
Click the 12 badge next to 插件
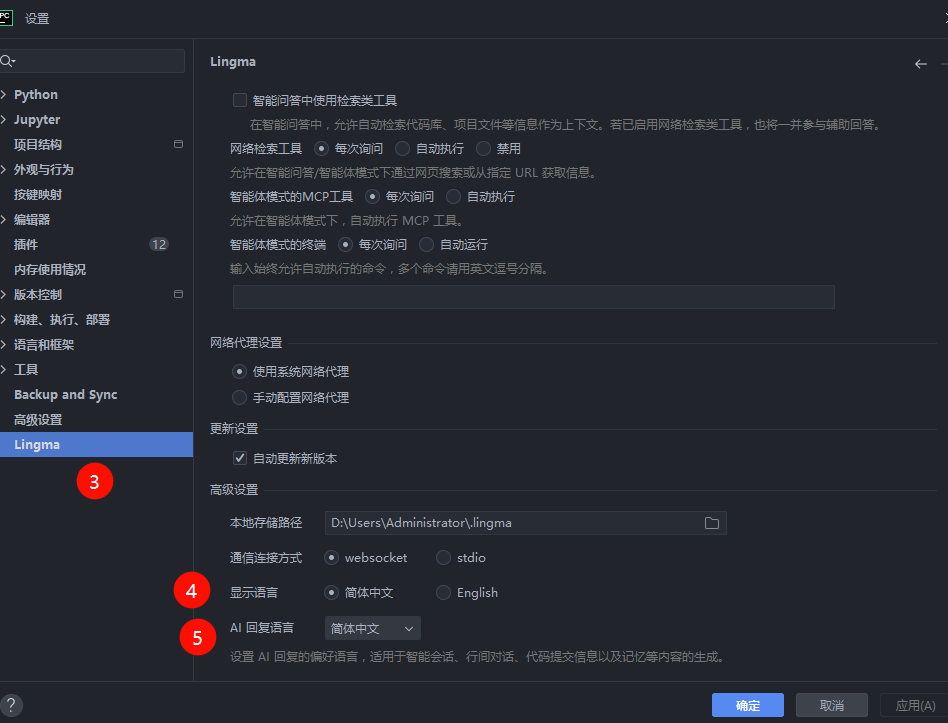tap(159, 244)
